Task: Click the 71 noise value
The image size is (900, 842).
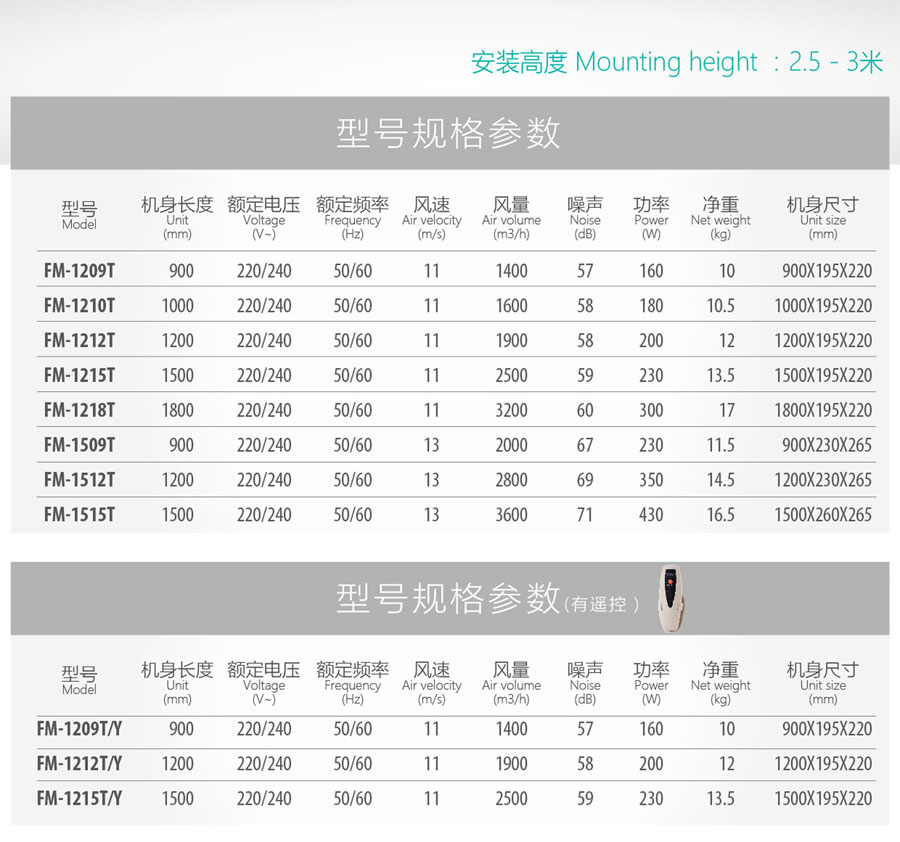Action: (585, 515)
